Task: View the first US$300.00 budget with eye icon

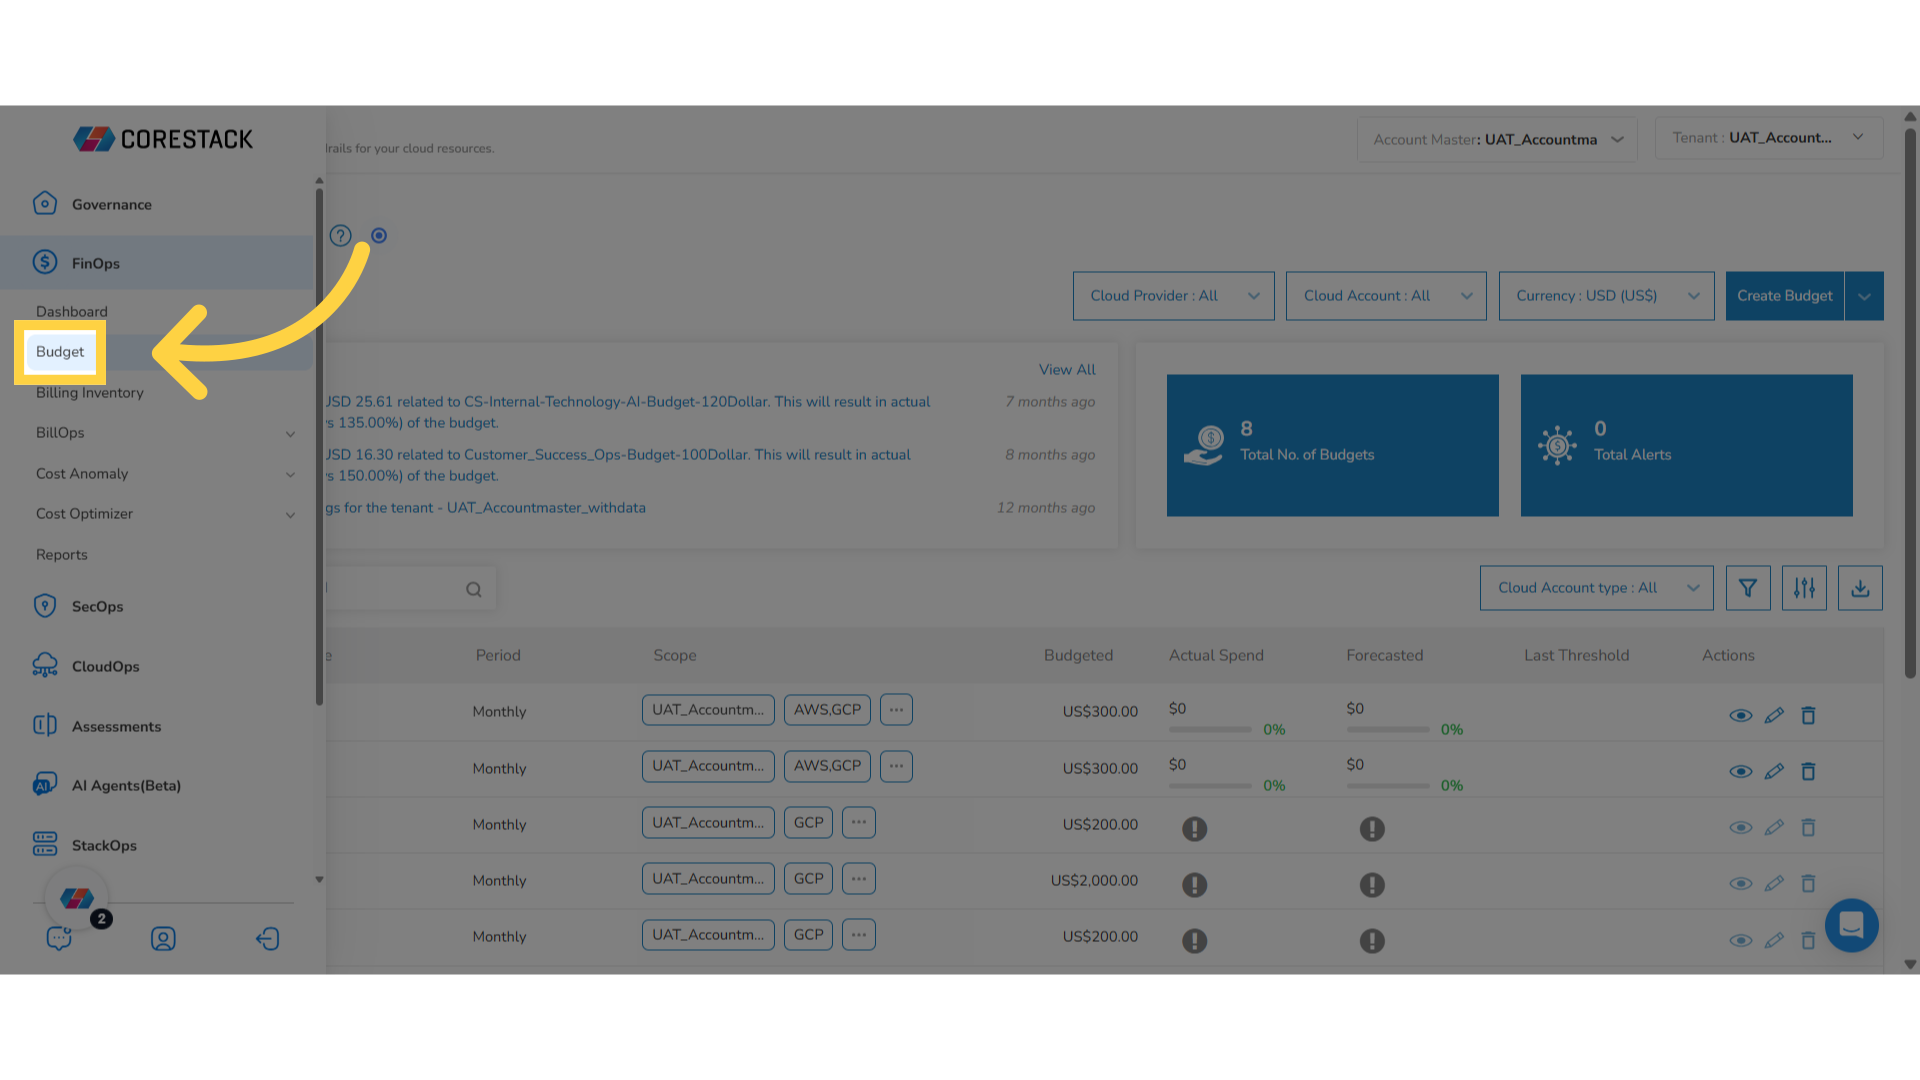Action: pyautogui.click(x=1741, y=715)
